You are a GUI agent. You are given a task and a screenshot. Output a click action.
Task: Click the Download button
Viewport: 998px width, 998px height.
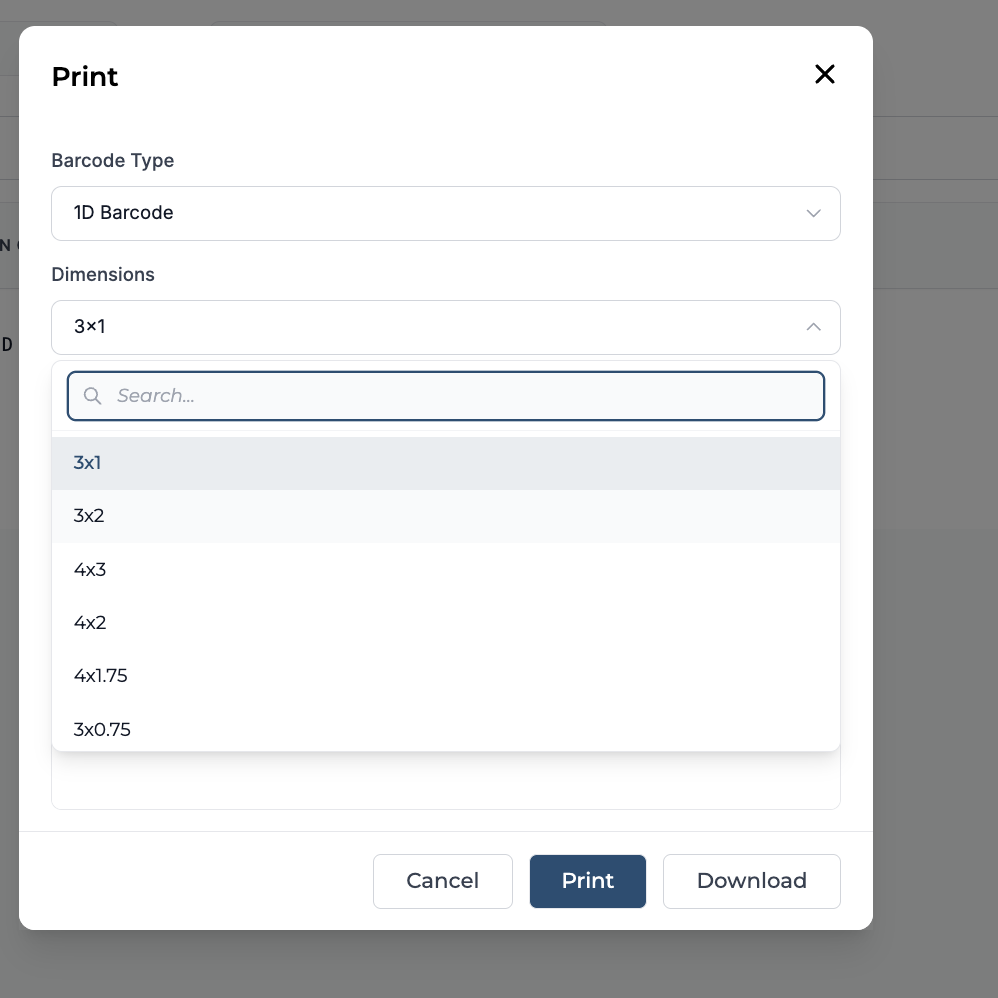752,881
